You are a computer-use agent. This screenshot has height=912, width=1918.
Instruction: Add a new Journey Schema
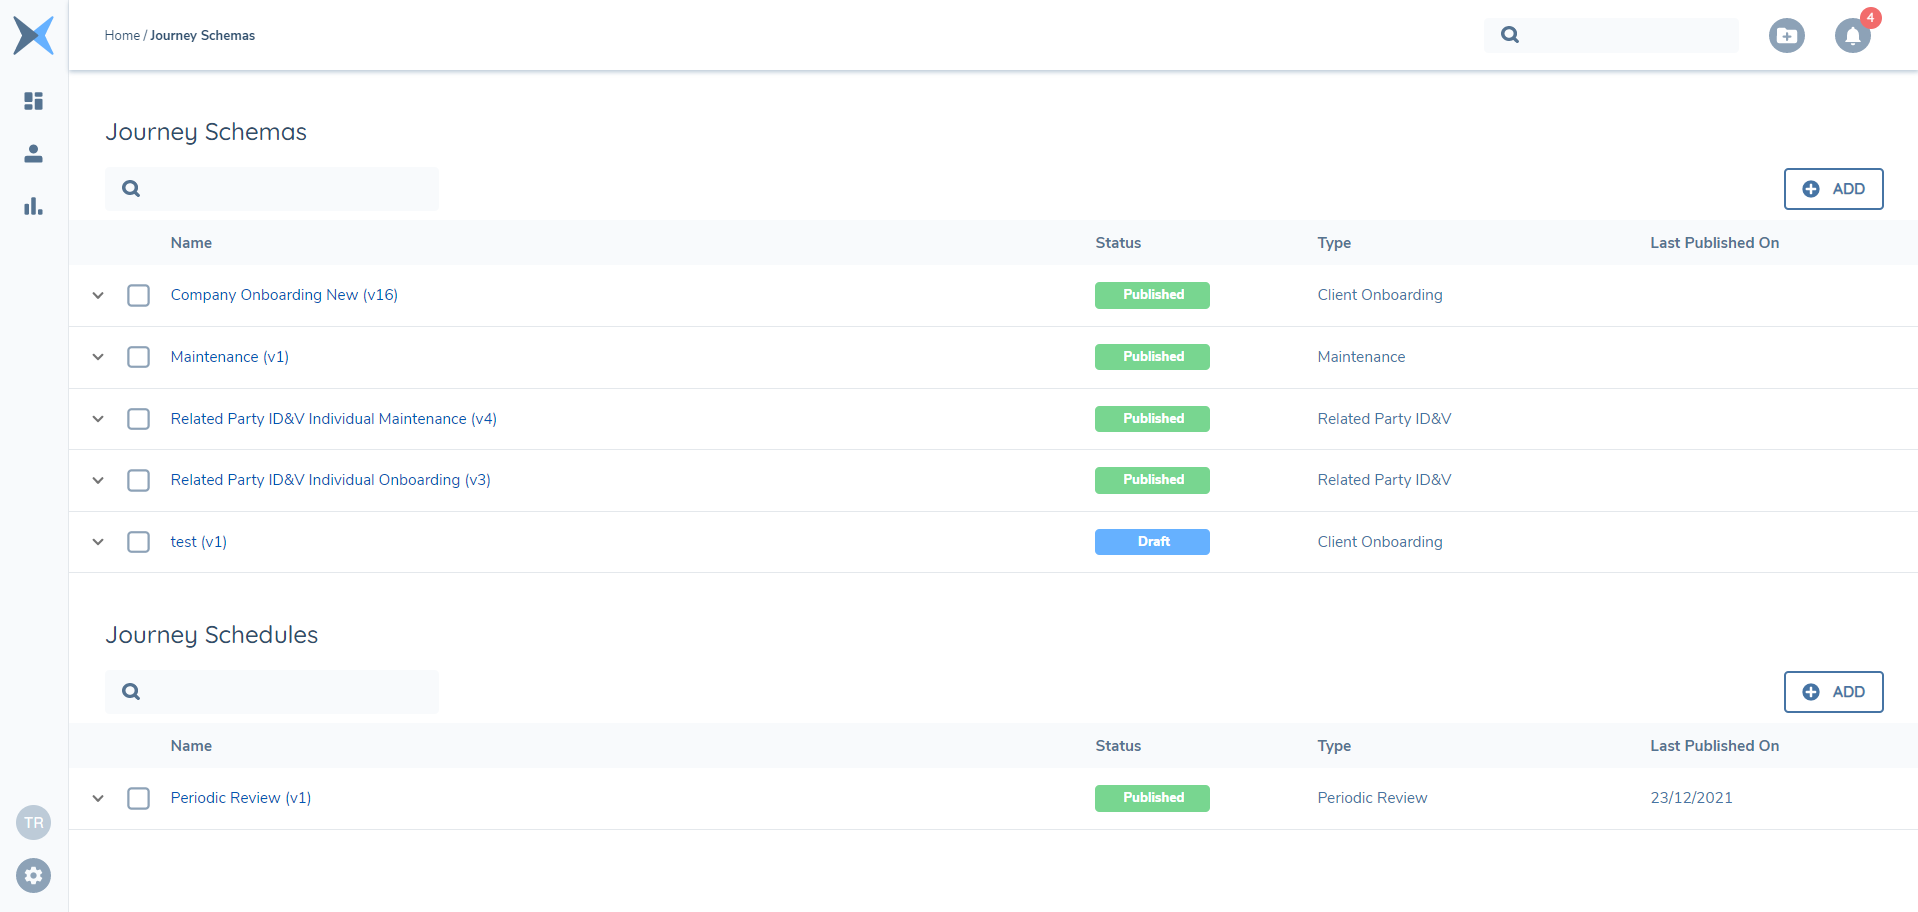(x=1833, y=189)
